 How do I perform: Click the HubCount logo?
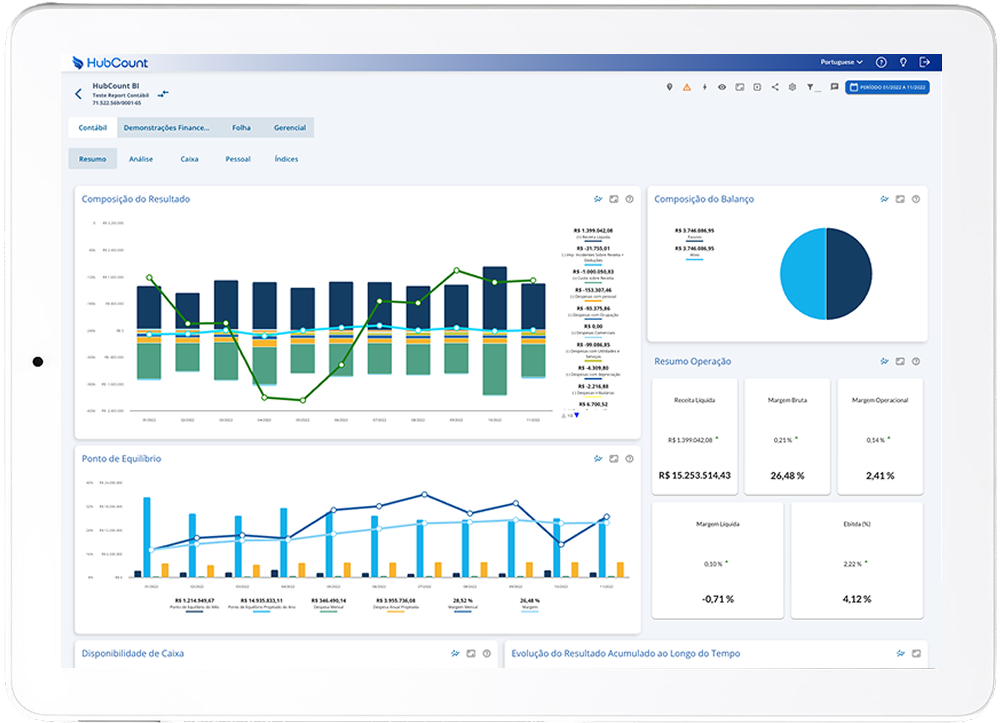tap(110, 62)
